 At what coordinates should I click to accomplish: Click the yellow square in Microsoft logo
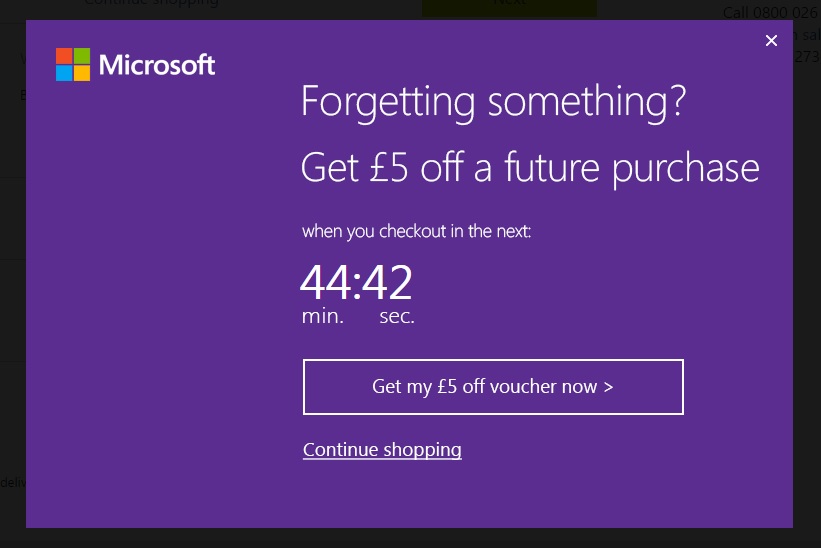pos(82,73)
